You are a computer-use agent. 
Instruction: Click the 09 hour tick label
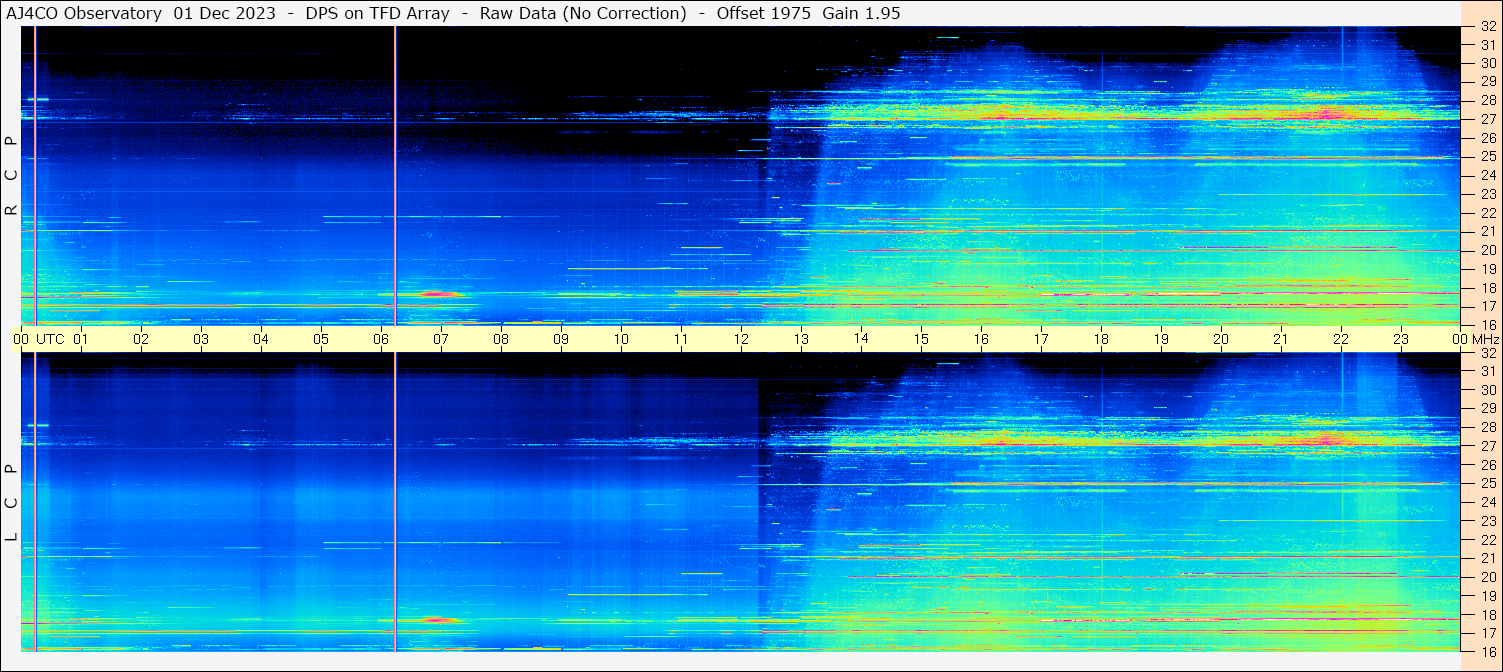point(561,339)
